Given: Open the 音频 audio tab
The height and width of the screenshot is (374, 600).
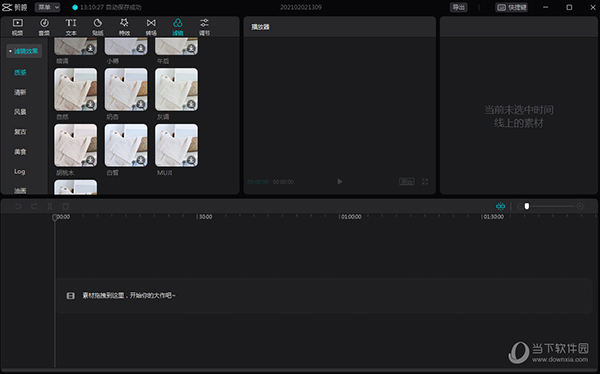Looking at the screenshot, I should [44, 27].
